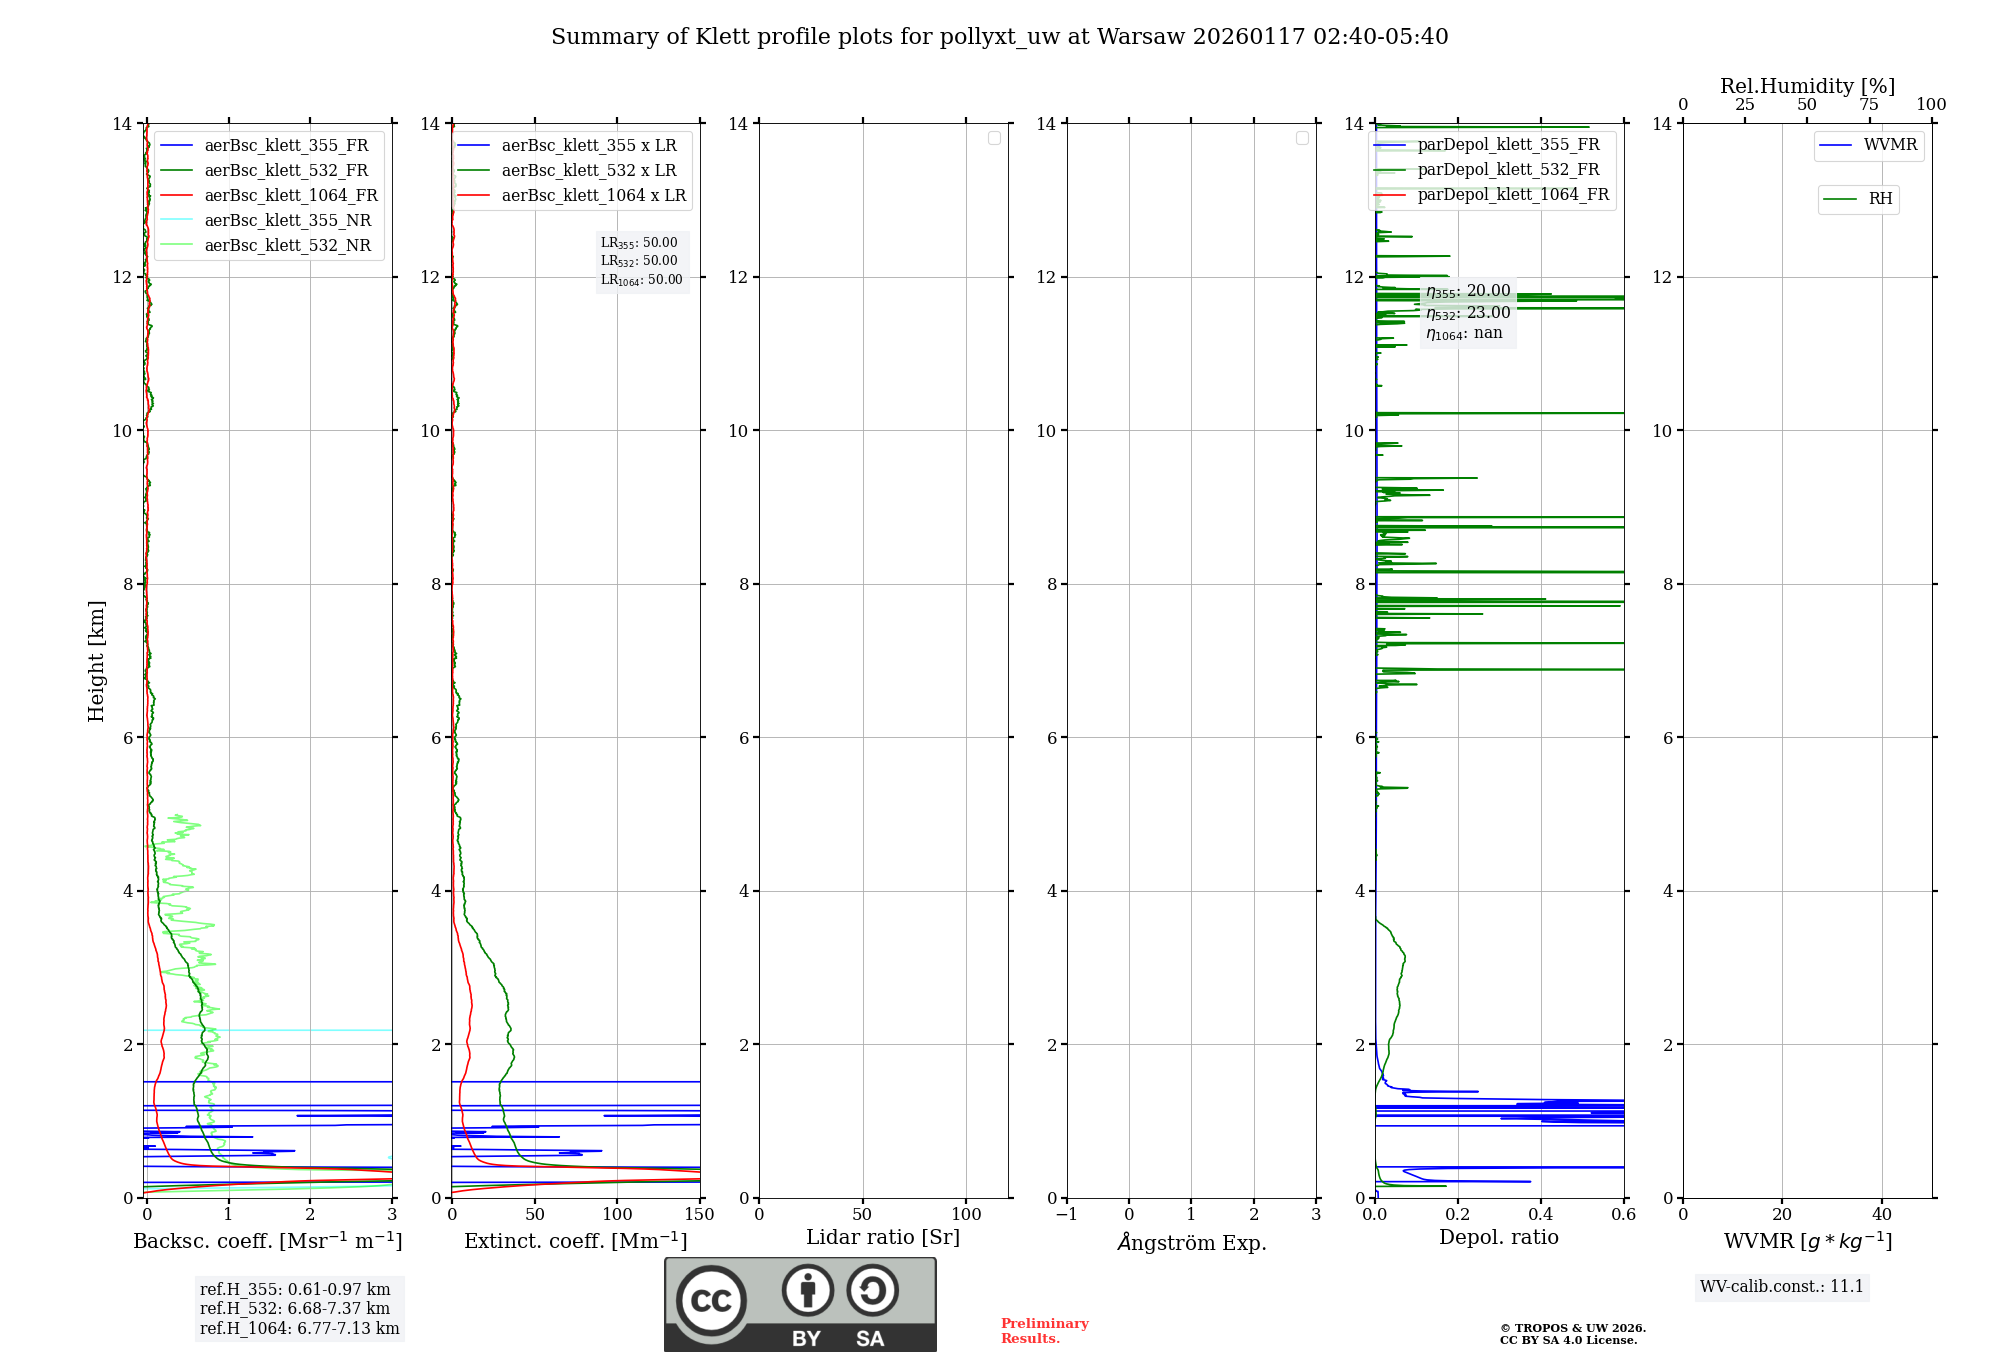The height and width of the screenshot is (1360, 2000).
Task: Click the aerBsc_klett_1064 x LR legend entry
Action: coord(593,195)
